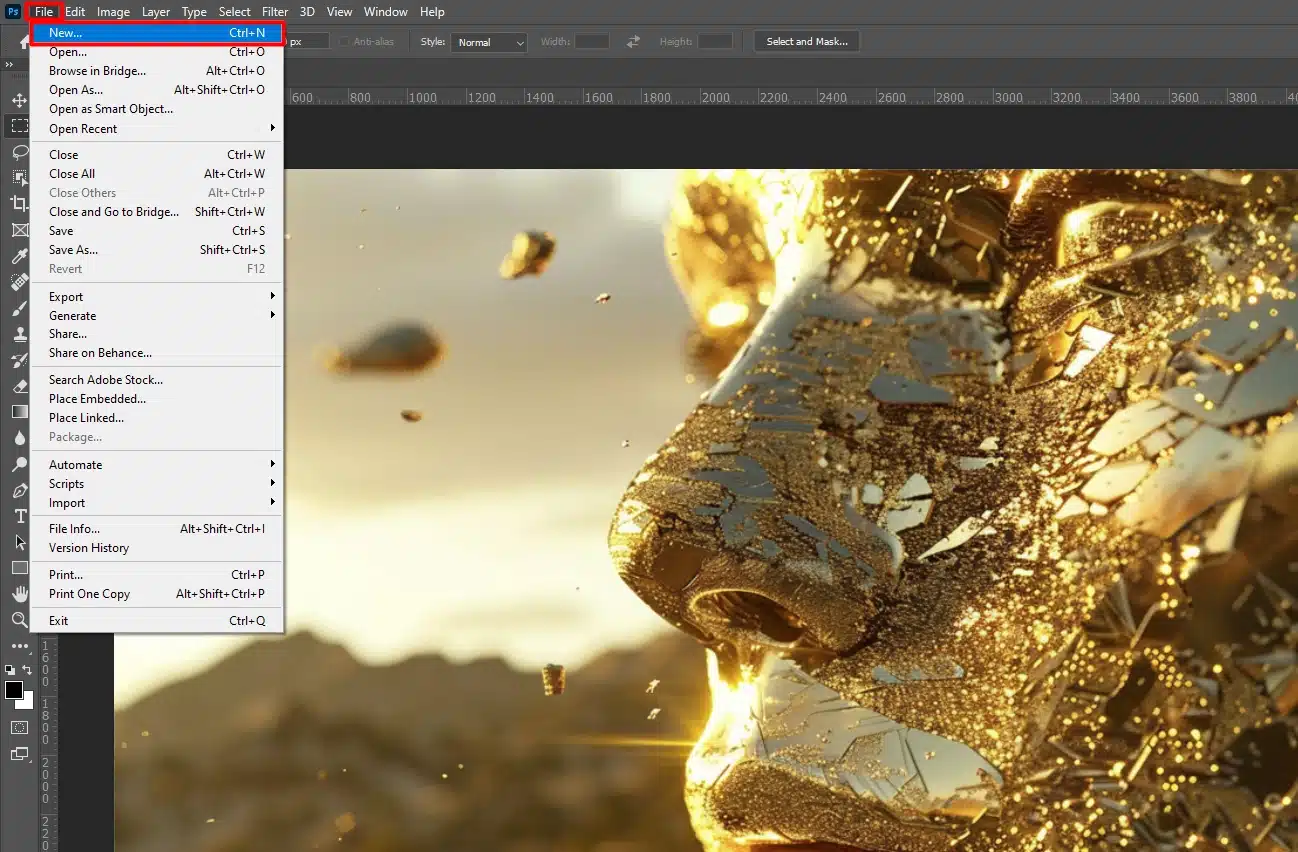1298x852 pixels.
Task: Select the Crop tool
Action: tap(19, 204)
